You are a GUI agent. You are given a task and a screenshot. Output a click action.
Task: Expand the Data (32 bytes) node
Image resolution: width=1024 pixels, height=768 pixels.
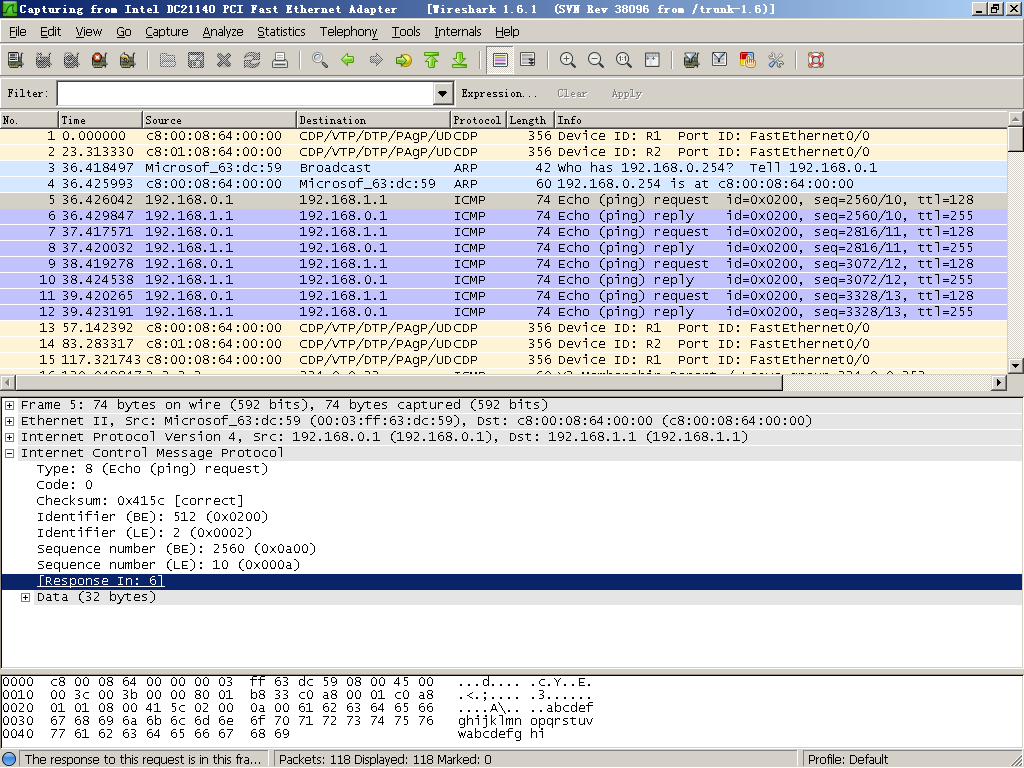tap(25, 597)
